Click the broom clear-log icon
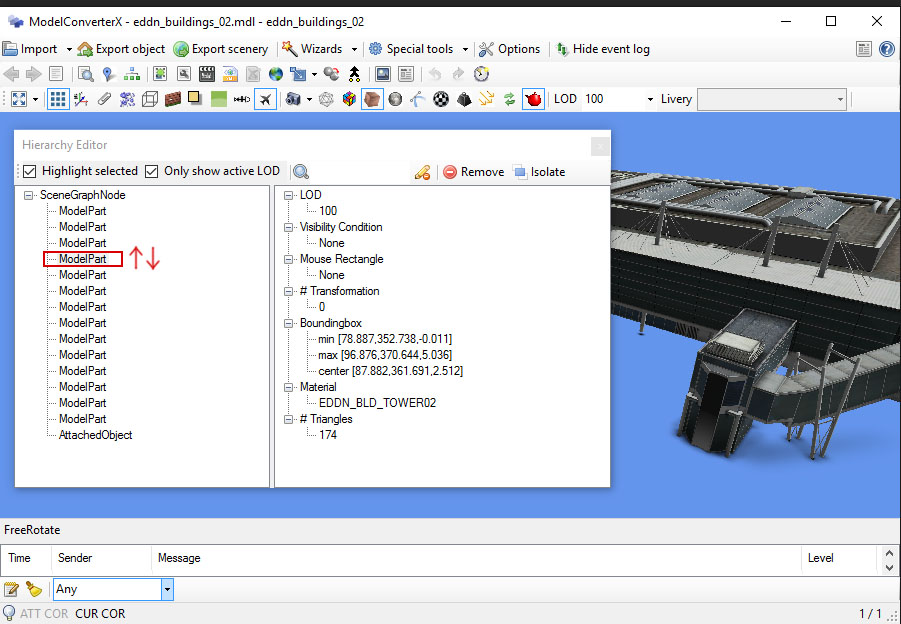 [34, 589]
